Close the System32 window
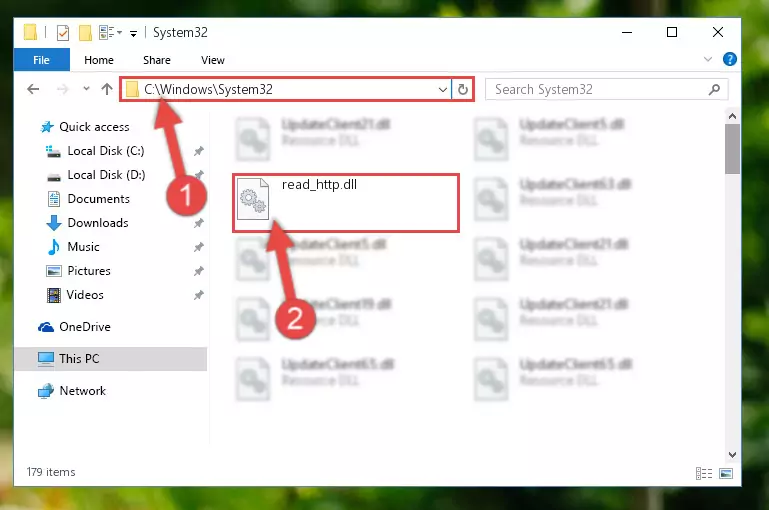The height and width of the screenshot is (510, 769). [718, 32]
